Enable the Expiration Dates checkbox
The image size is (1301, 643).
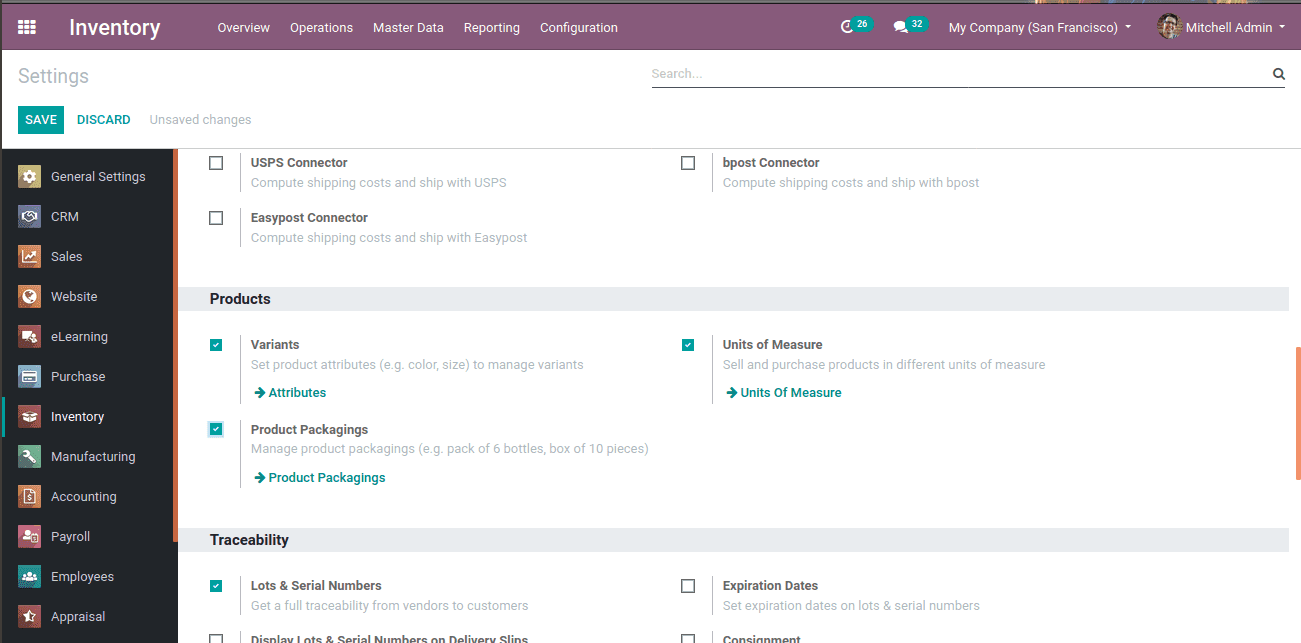pos(688,586)
